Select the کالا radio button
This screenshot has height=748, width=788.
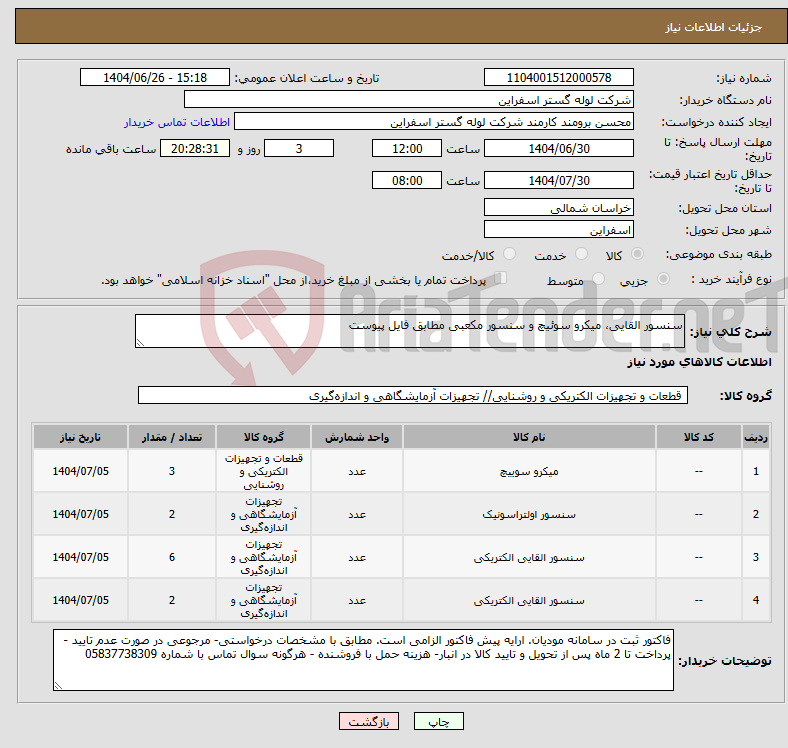click(637, 254)
